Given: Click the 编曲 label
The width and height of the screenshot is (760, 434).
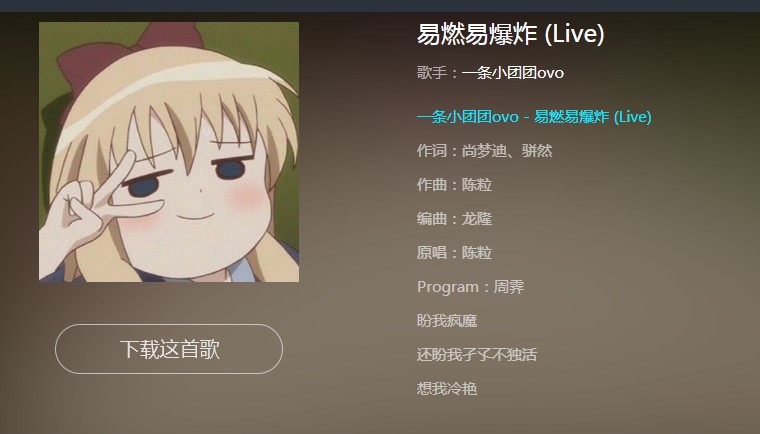Looking at the screenshot, I should [x=431, y=219].
